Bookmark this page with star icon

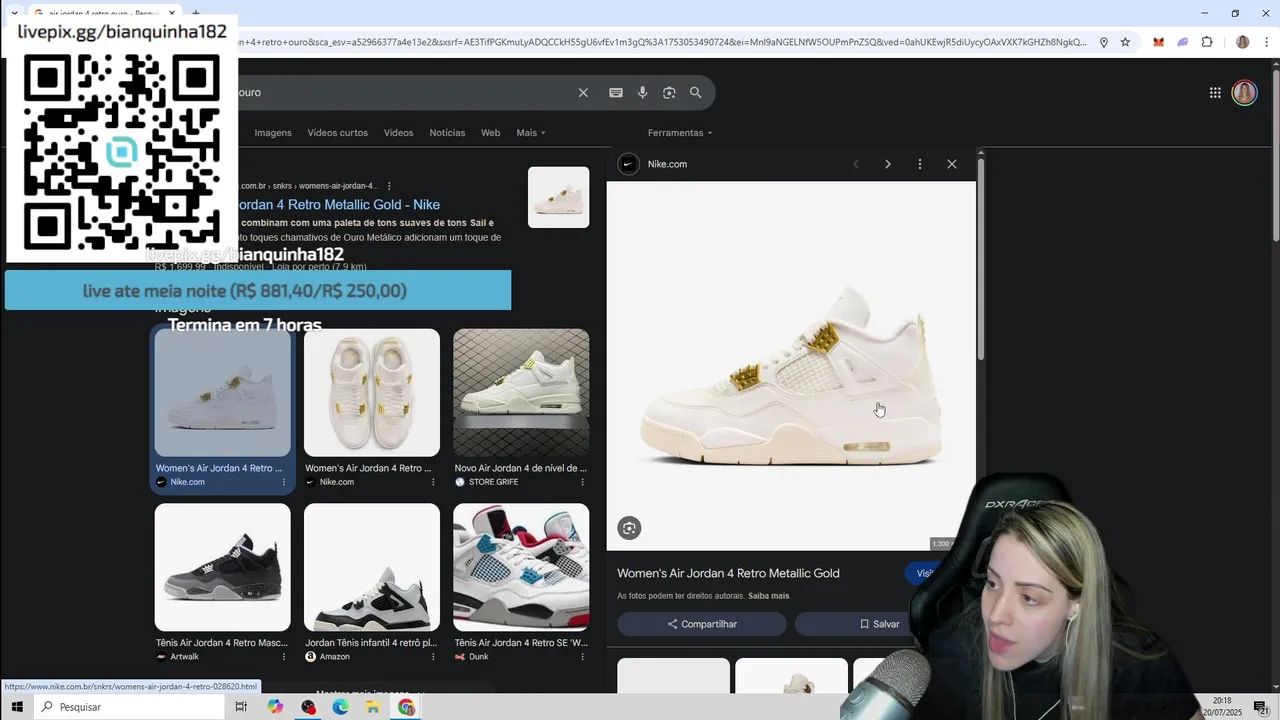1125,42
